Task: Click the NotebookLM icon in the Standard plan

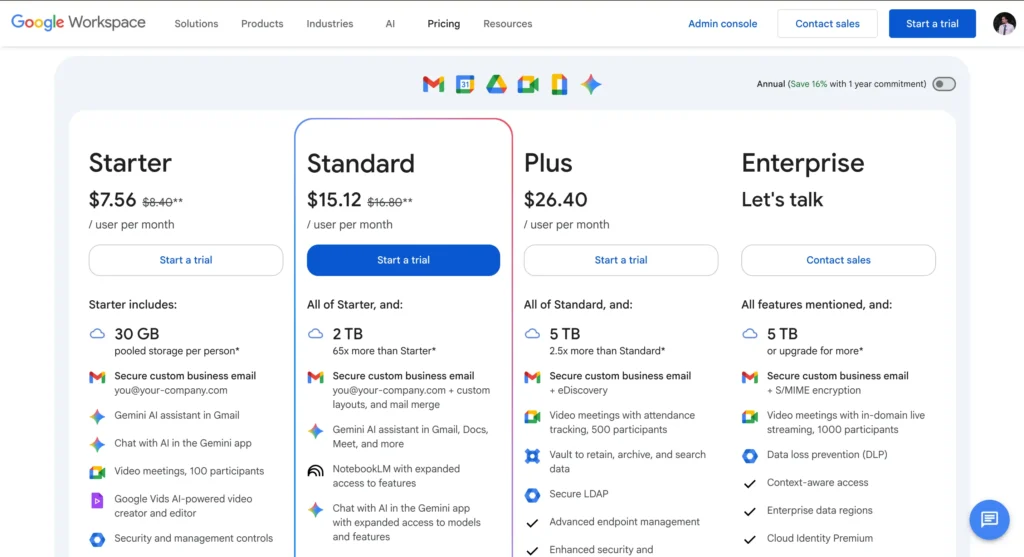Action: pyautogui.click(x=315, y=471)
